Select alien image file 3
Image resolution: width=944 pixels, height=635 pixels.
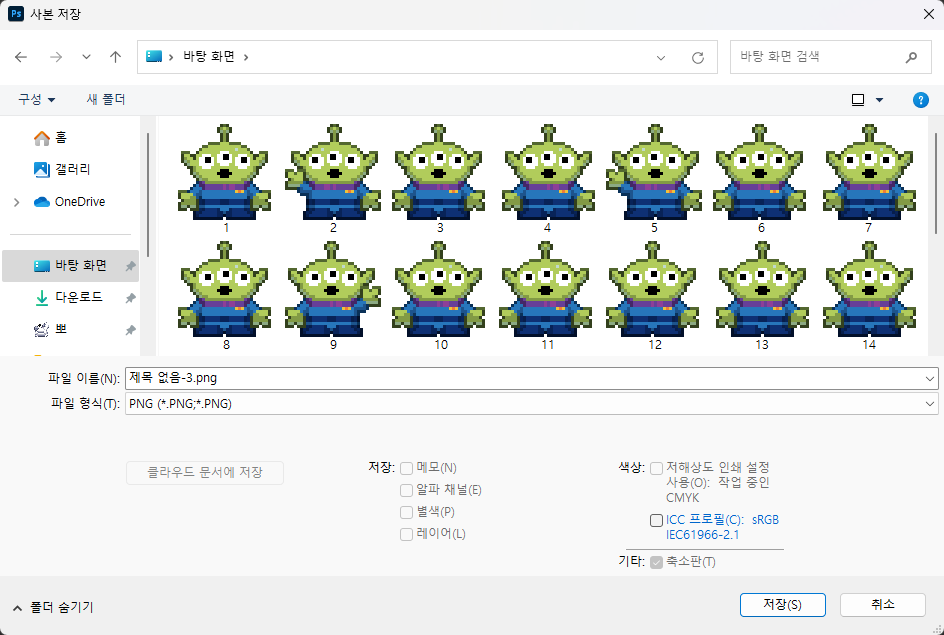point(439,179)
